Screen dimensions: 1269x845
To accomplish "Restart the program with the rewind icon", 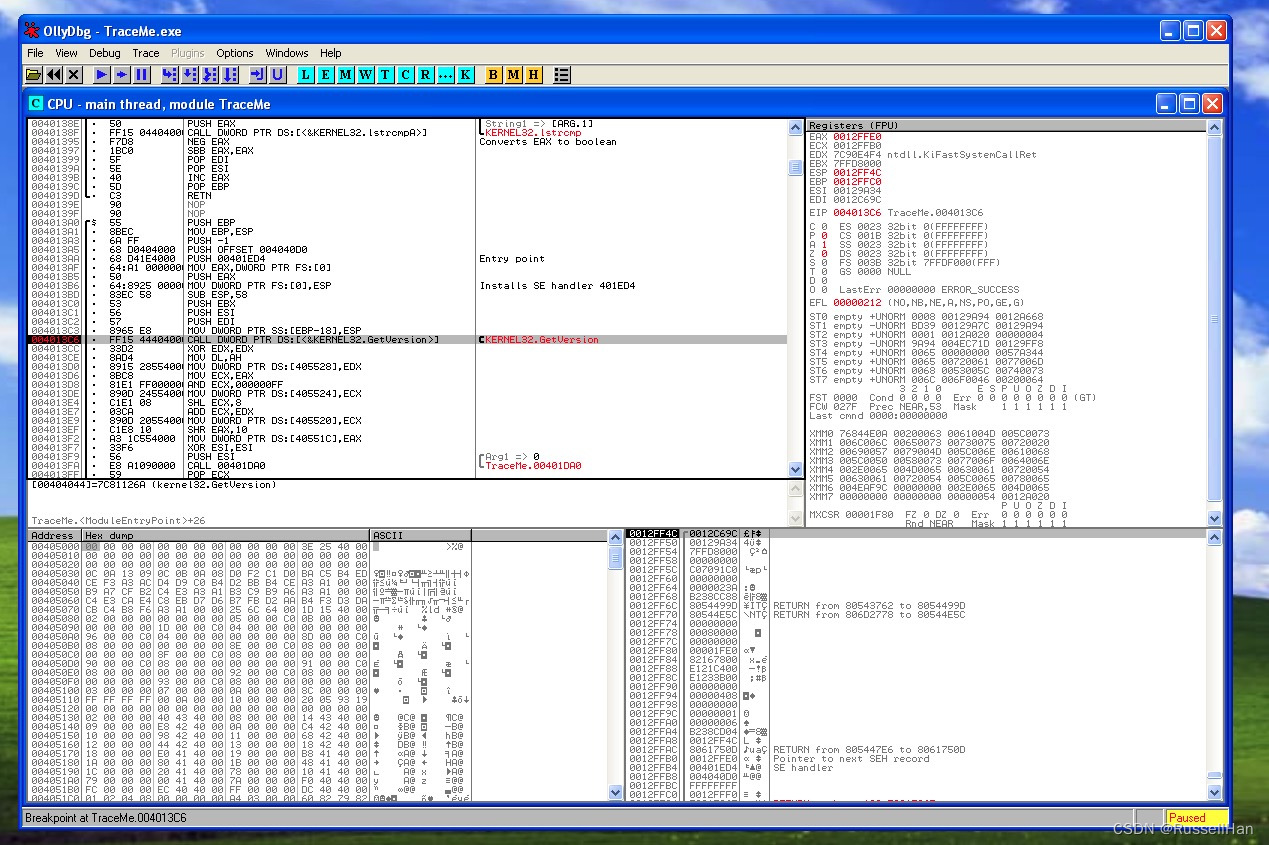I will [53, 75].
